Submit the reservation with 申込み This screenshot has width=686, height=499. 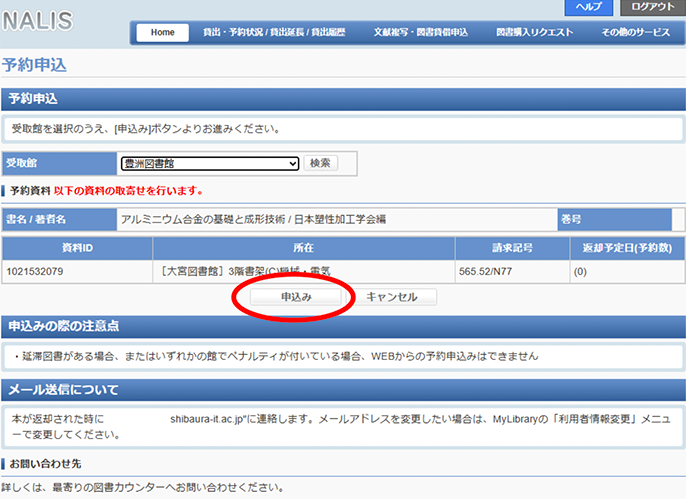pos(296,297)
